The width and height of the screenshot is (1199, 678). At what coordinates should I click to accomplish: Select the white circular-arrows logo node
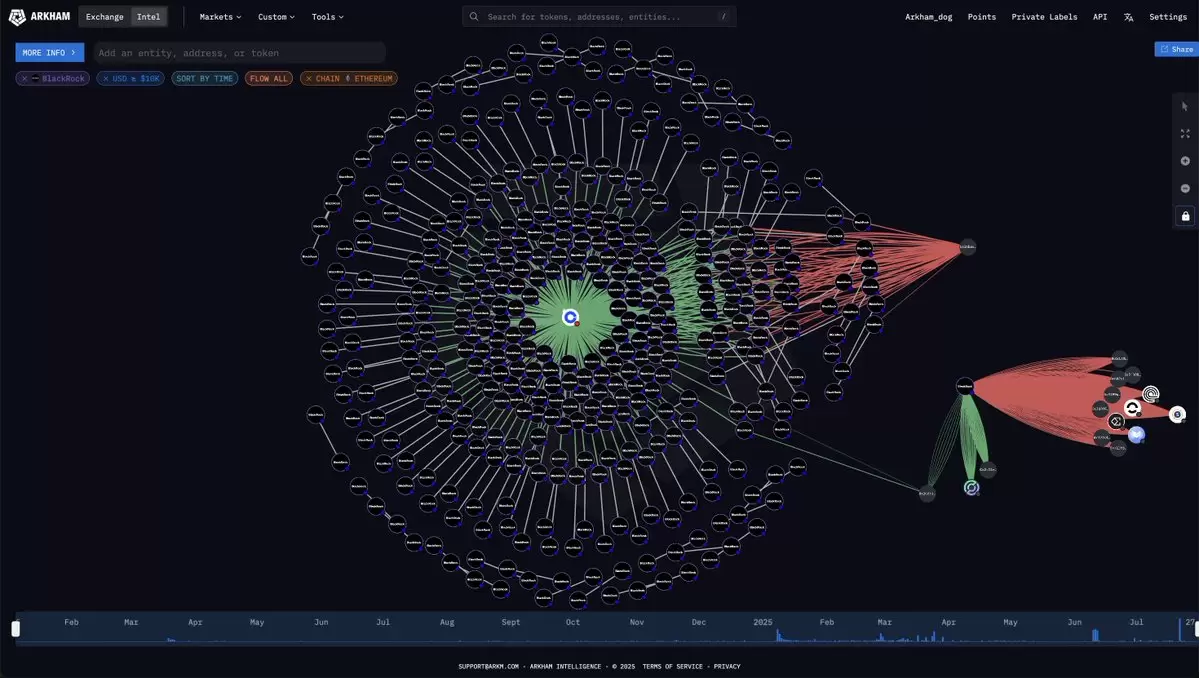click(x=1132, y=408)
